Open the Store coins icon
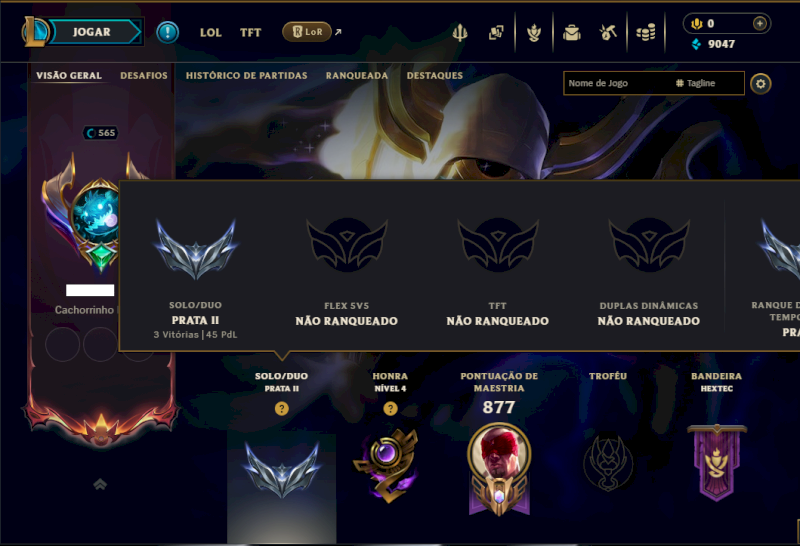 645,33
